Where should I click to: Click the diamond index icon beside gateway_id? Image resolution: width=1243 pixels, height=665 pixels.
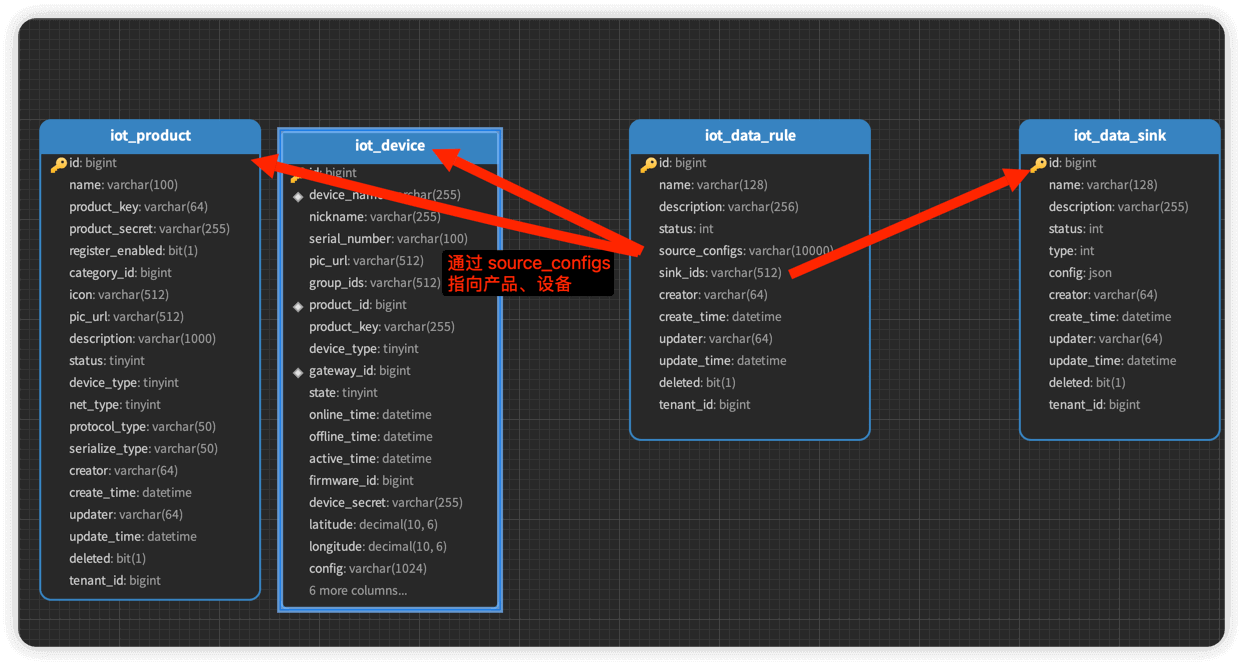(298, 372)
